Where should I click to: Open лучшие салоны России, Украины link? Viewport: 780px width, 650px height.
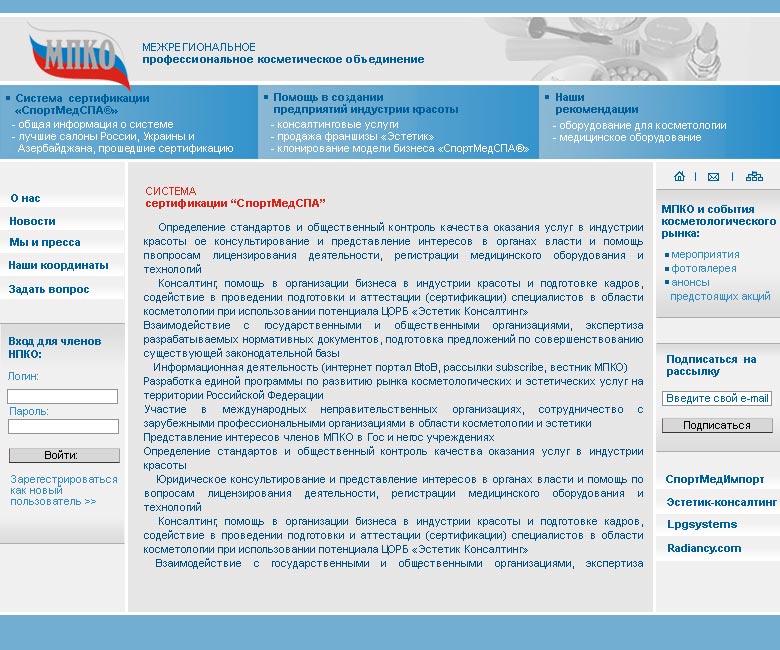(x=122, y=142)
